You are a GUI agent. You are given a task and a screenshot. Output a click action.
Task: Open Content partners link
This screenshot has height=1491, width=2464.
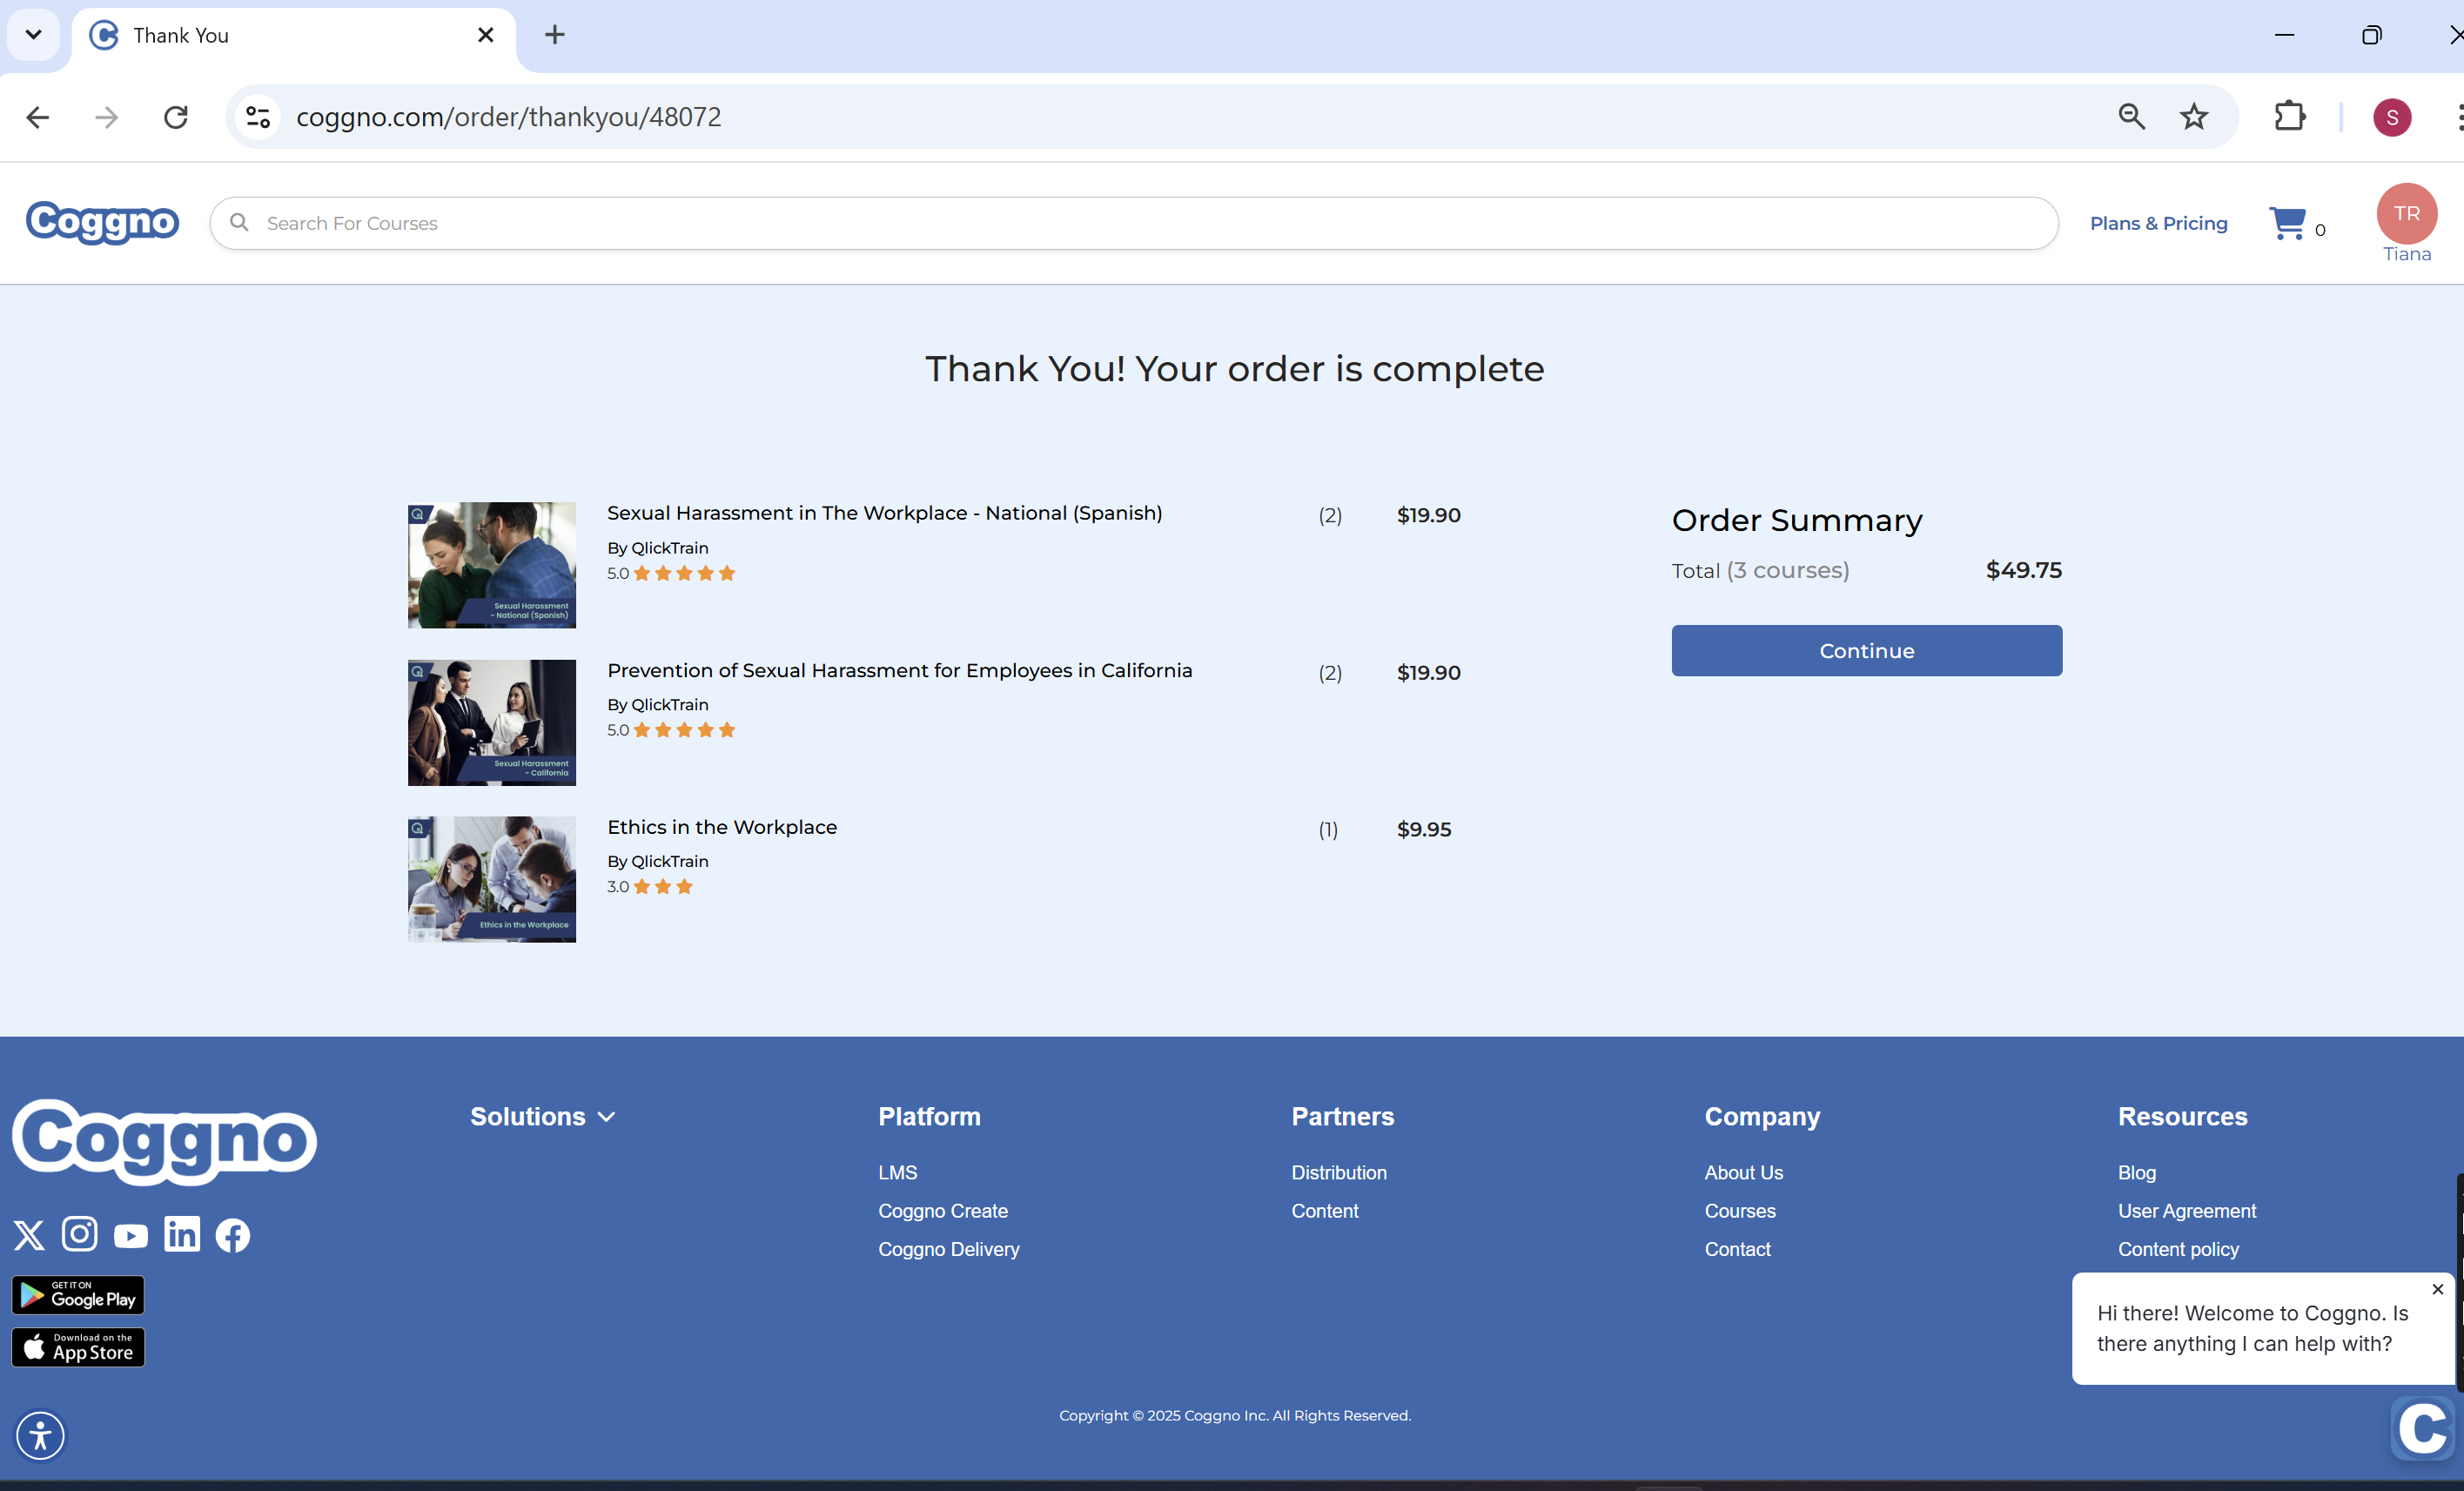1324,1210
